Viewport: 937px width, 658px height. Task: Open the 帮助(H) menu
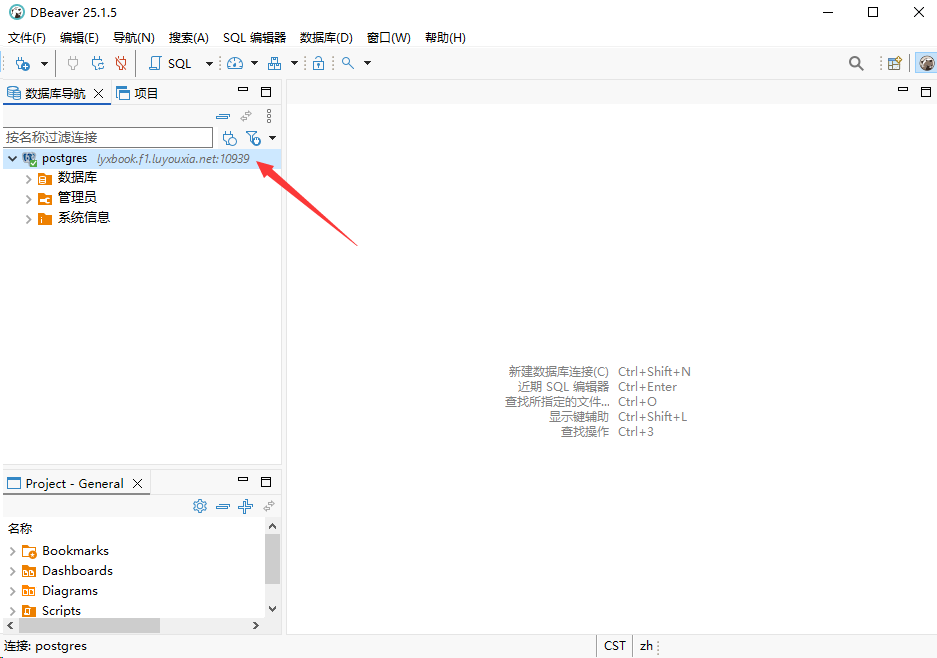tap(445, 38)
